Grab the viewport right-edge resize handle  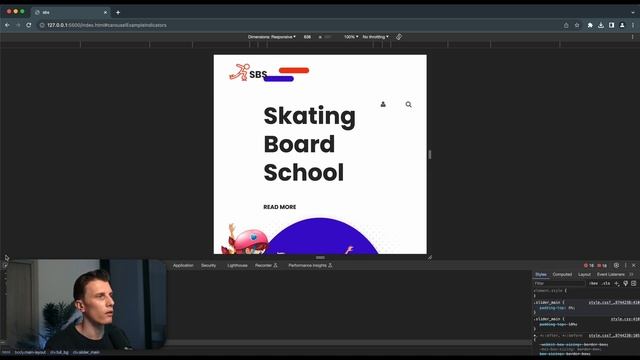tap(430, 154)
